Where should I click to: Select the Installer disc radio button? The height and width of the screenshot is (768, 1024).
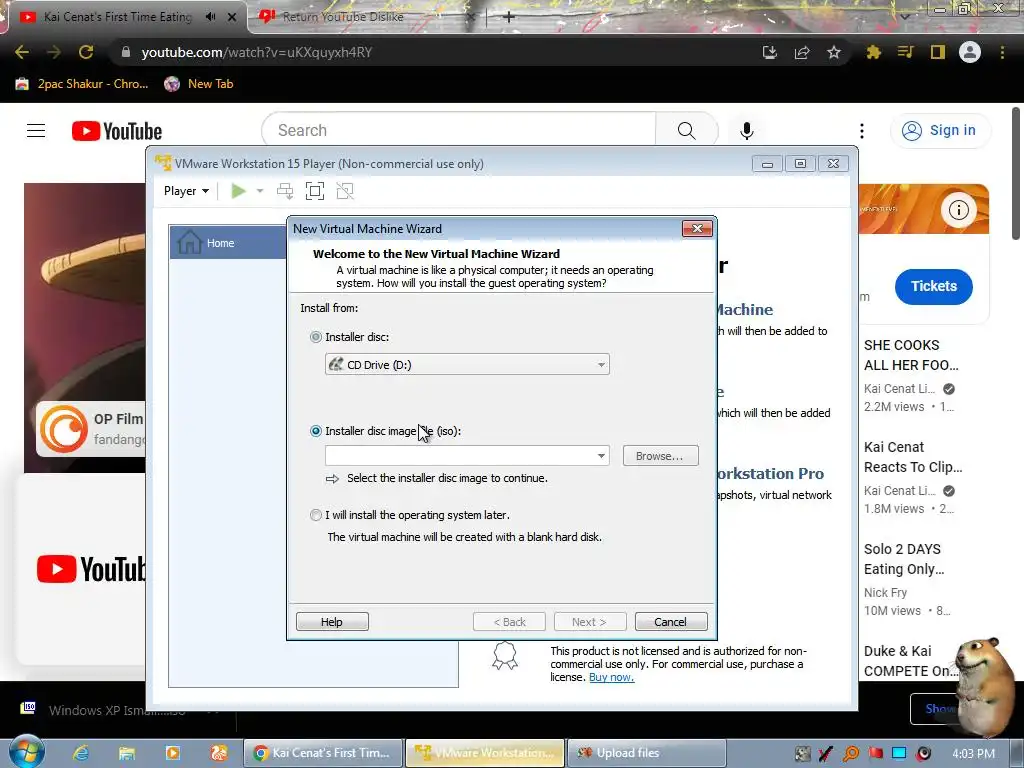click(x=316, y=337)
